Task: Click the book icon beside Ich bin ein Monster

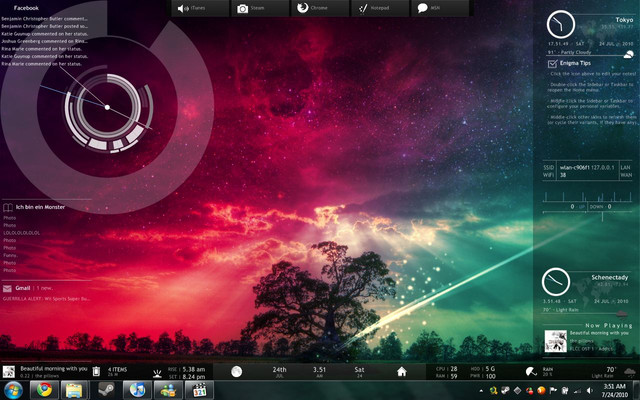Action: pos(8,207)
